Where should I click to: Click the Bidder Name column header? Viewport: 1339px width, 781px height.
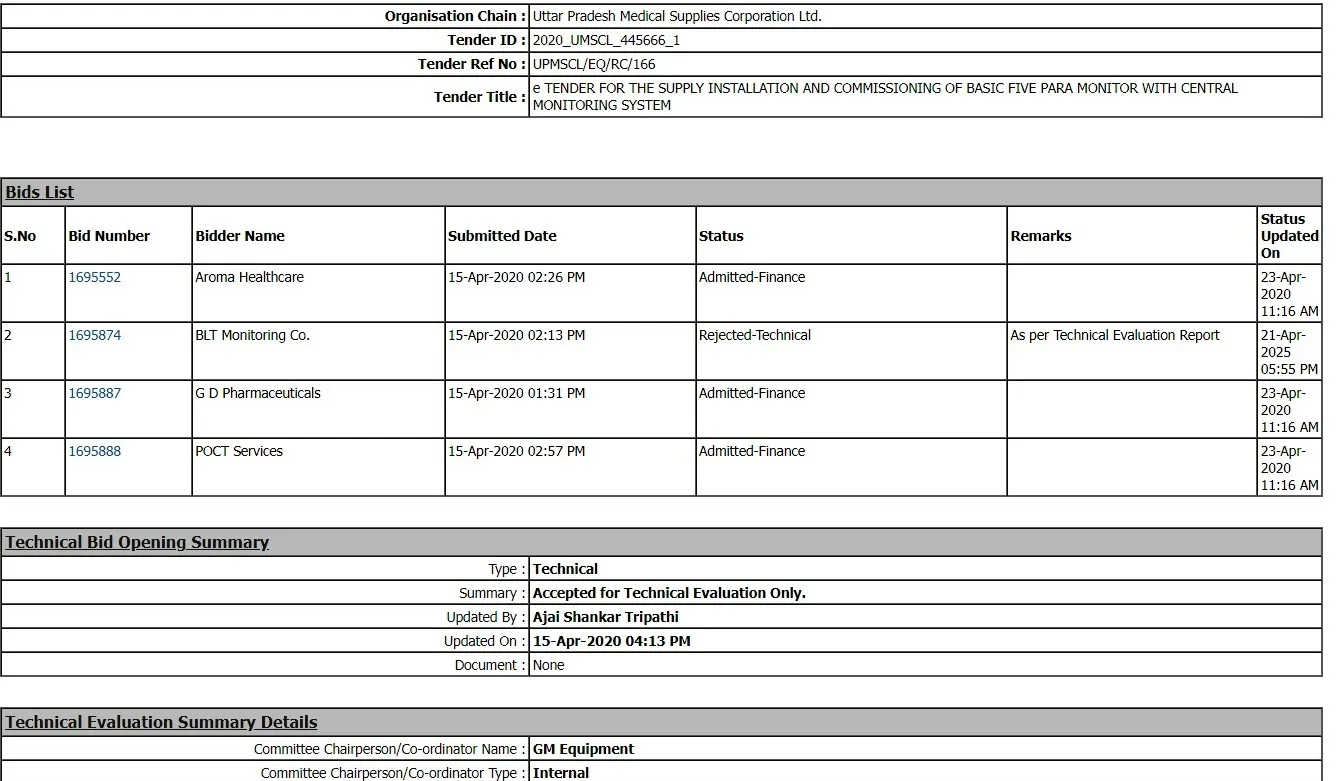(240, 237)
